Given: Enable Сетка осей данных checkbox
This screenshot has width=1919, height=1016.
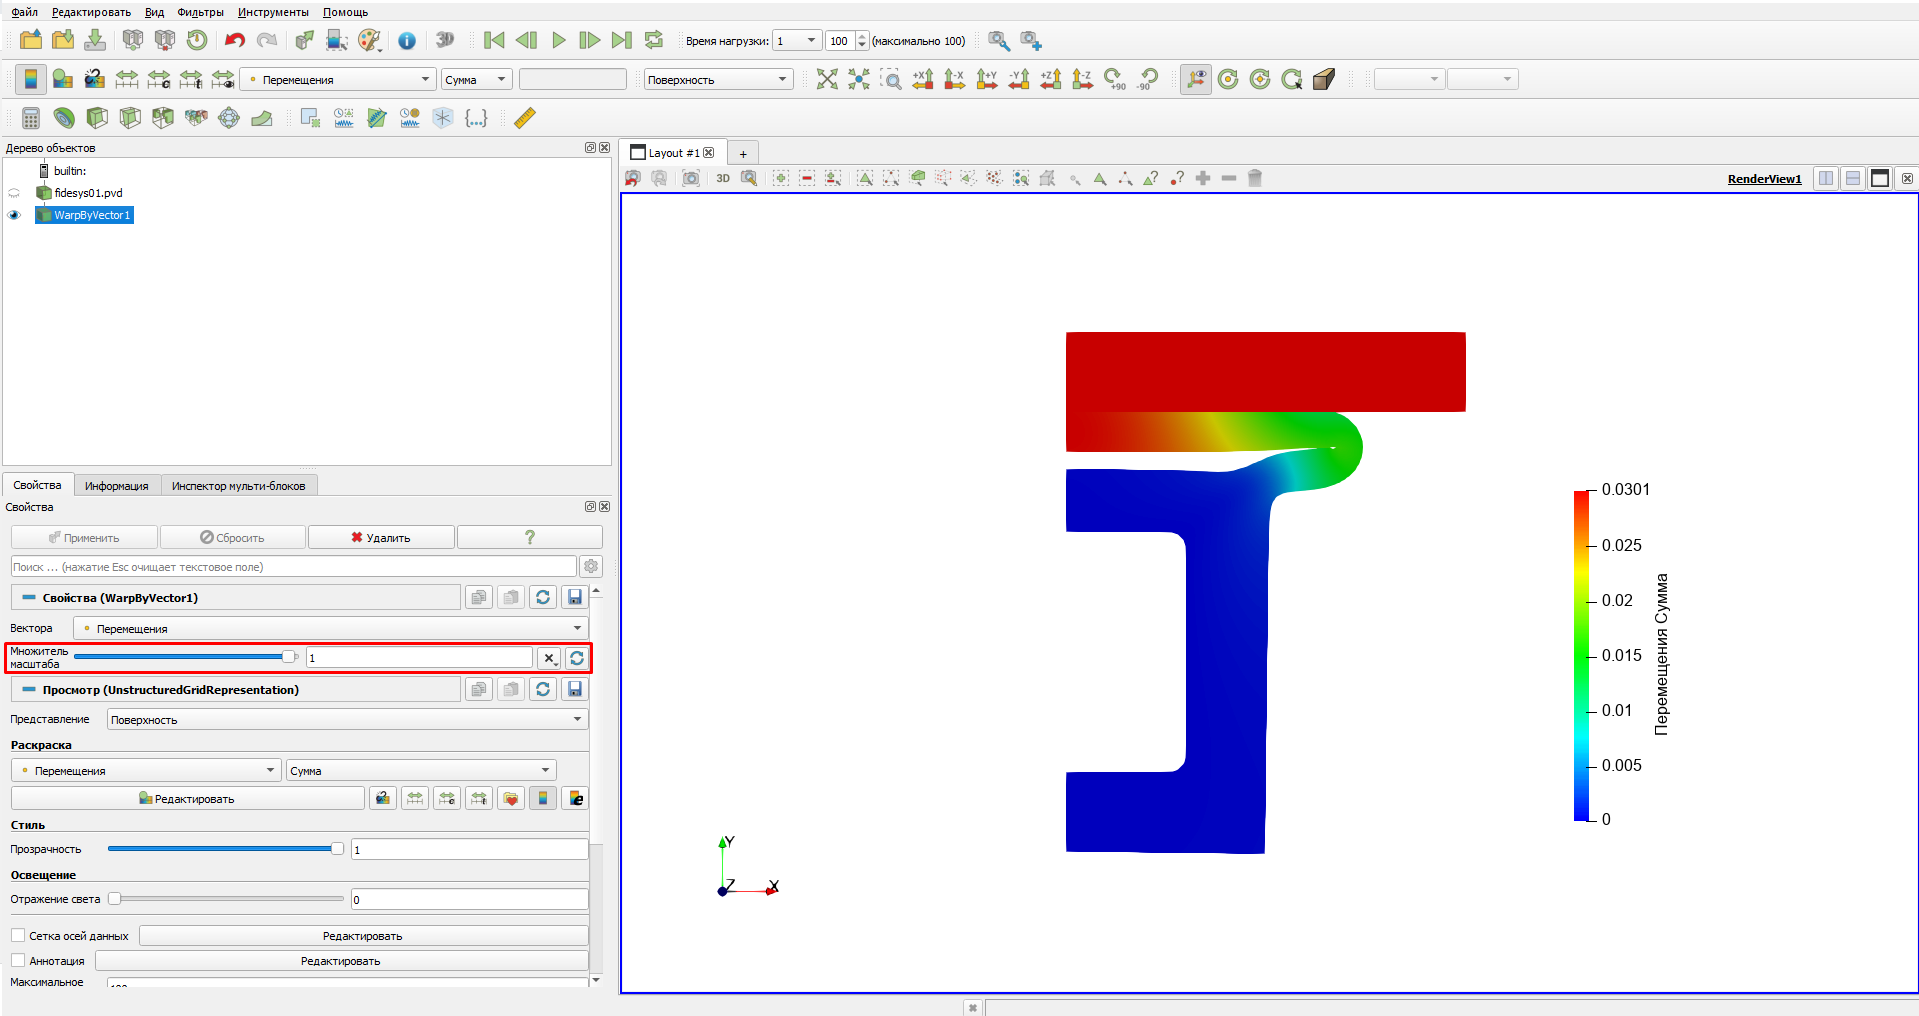Looking at the screenshot, I should [x=18, y=935].
